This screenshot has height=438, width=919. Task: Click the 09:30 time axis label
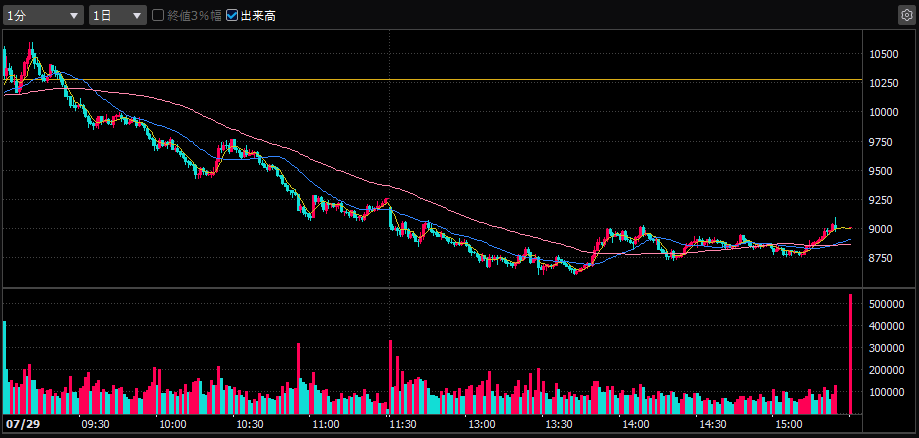(x=95, y=424)
